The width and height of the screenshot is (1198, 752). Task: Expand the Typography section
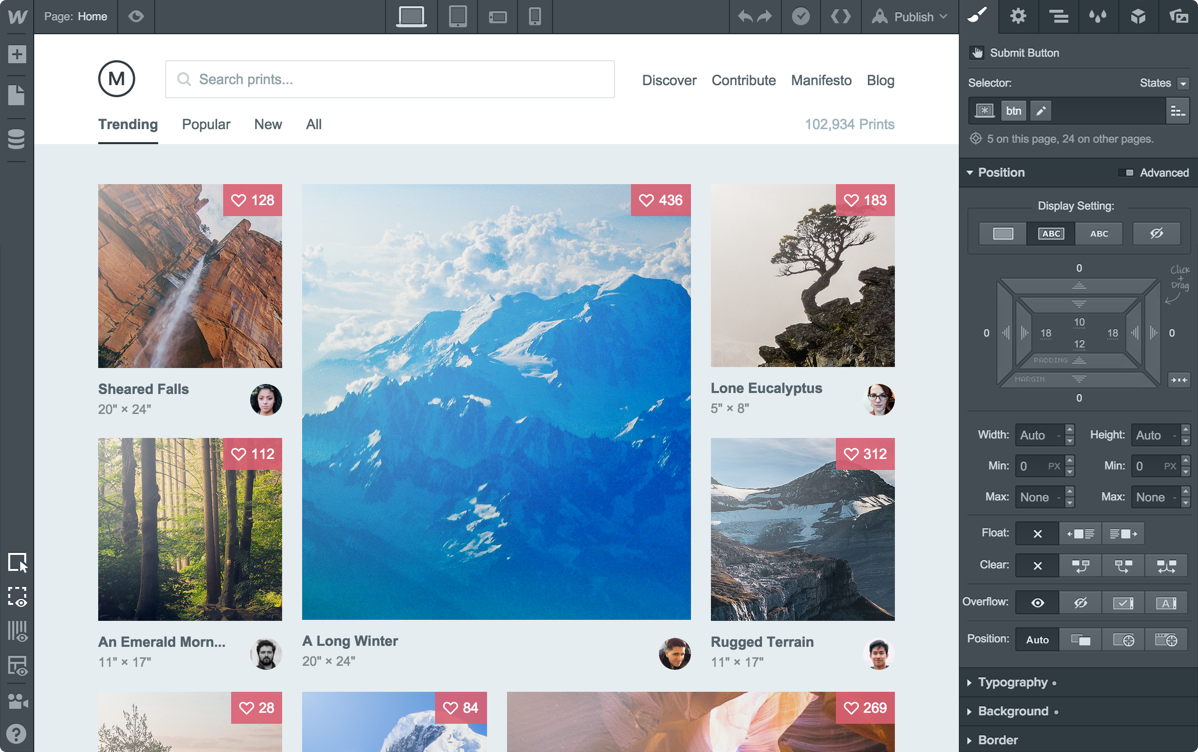click(x=1012, y=682)
